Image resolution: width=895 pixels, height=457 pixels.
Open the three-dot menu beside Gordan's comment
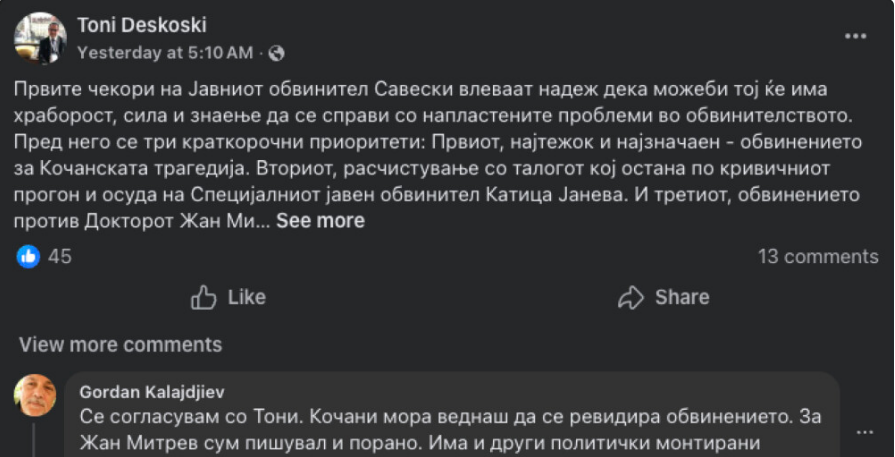click(865, 431)
